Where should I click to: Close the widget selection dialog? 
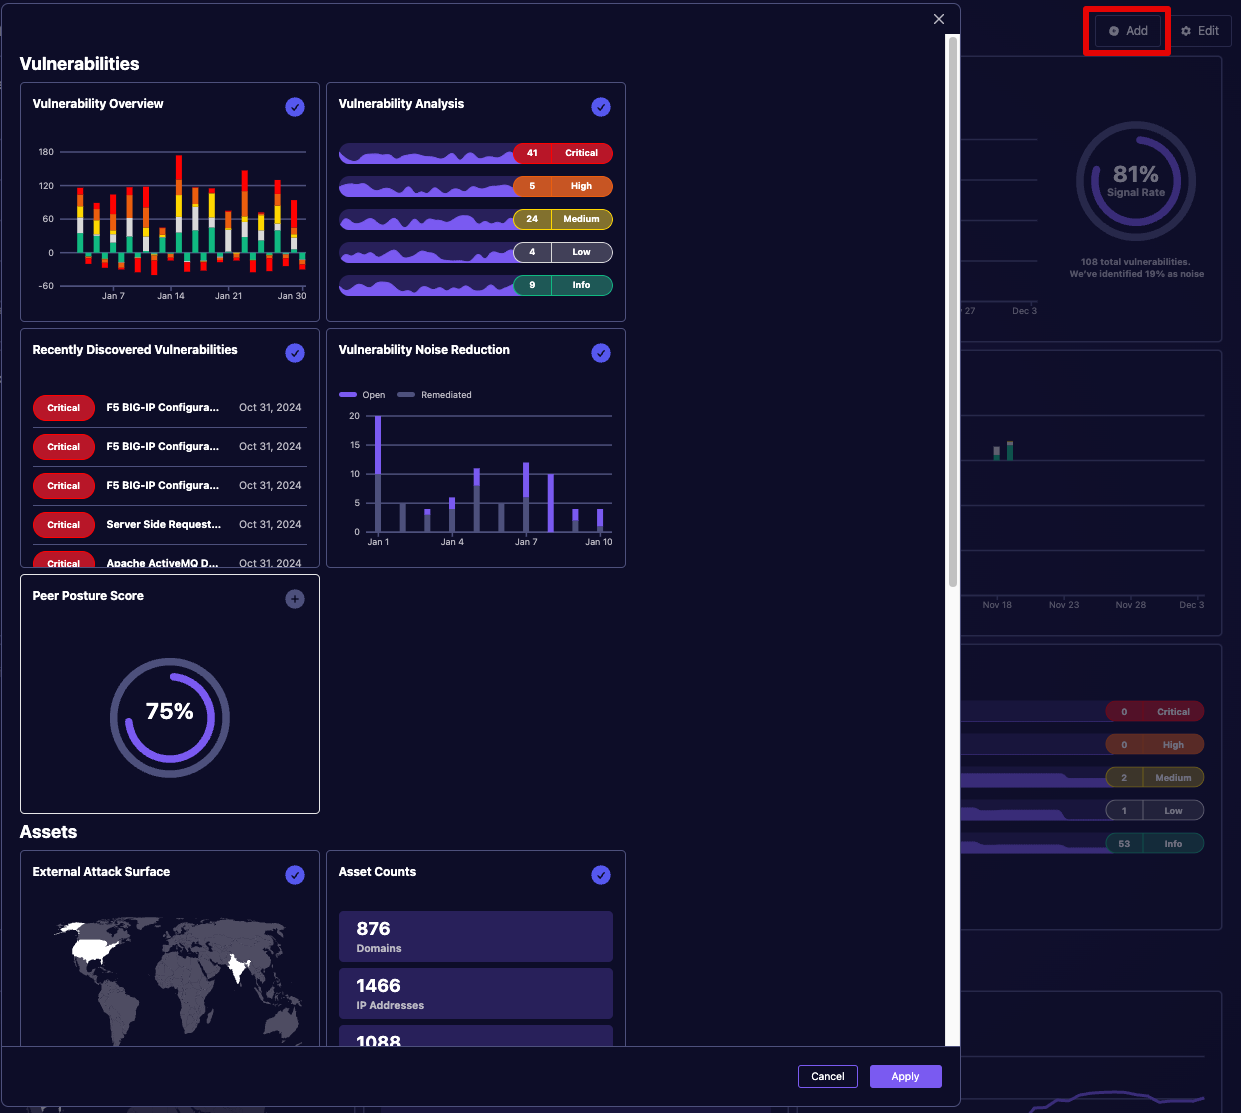[x=938, y=19]
